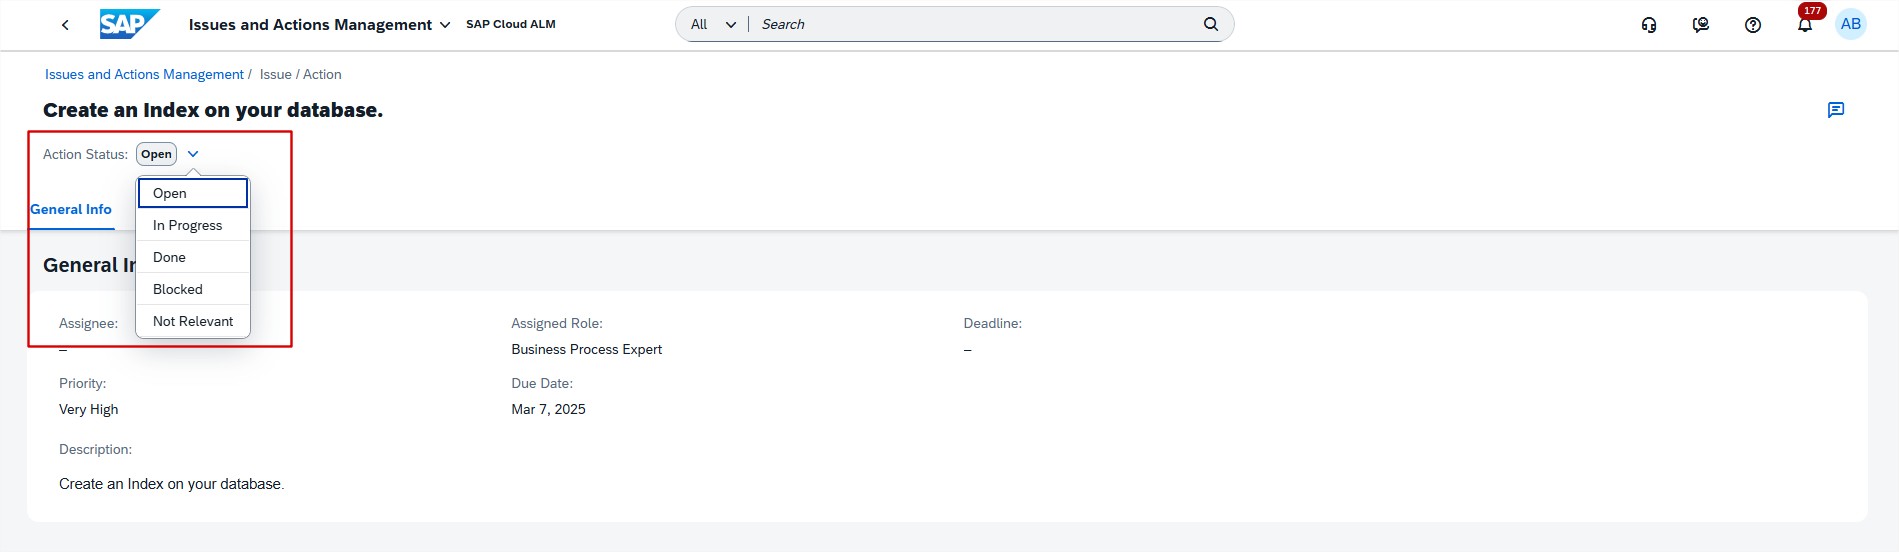This screenshot has height=552, width=1899.
Task: Click the search magnifier icon
Action: tap(1211, 24)
